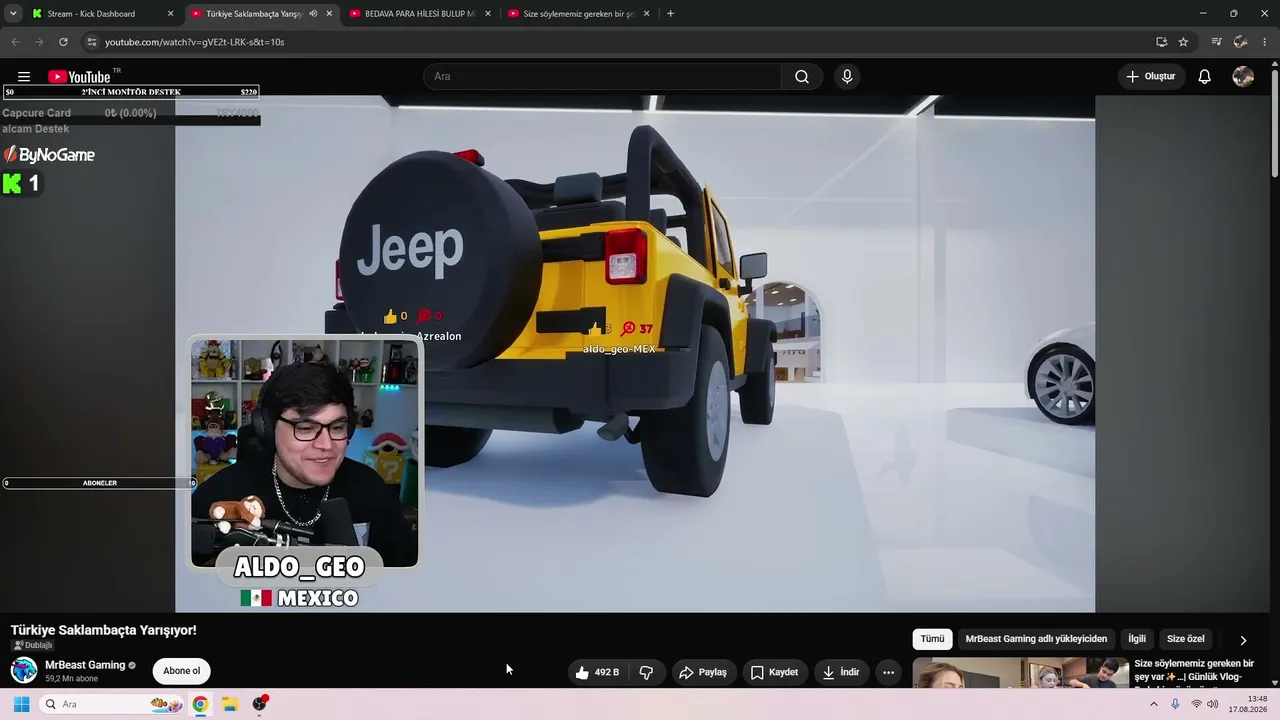Start voice search with the microphone icon
Image resolution: width=1280 pixels, height=720 pixels.
coord(847,77)
